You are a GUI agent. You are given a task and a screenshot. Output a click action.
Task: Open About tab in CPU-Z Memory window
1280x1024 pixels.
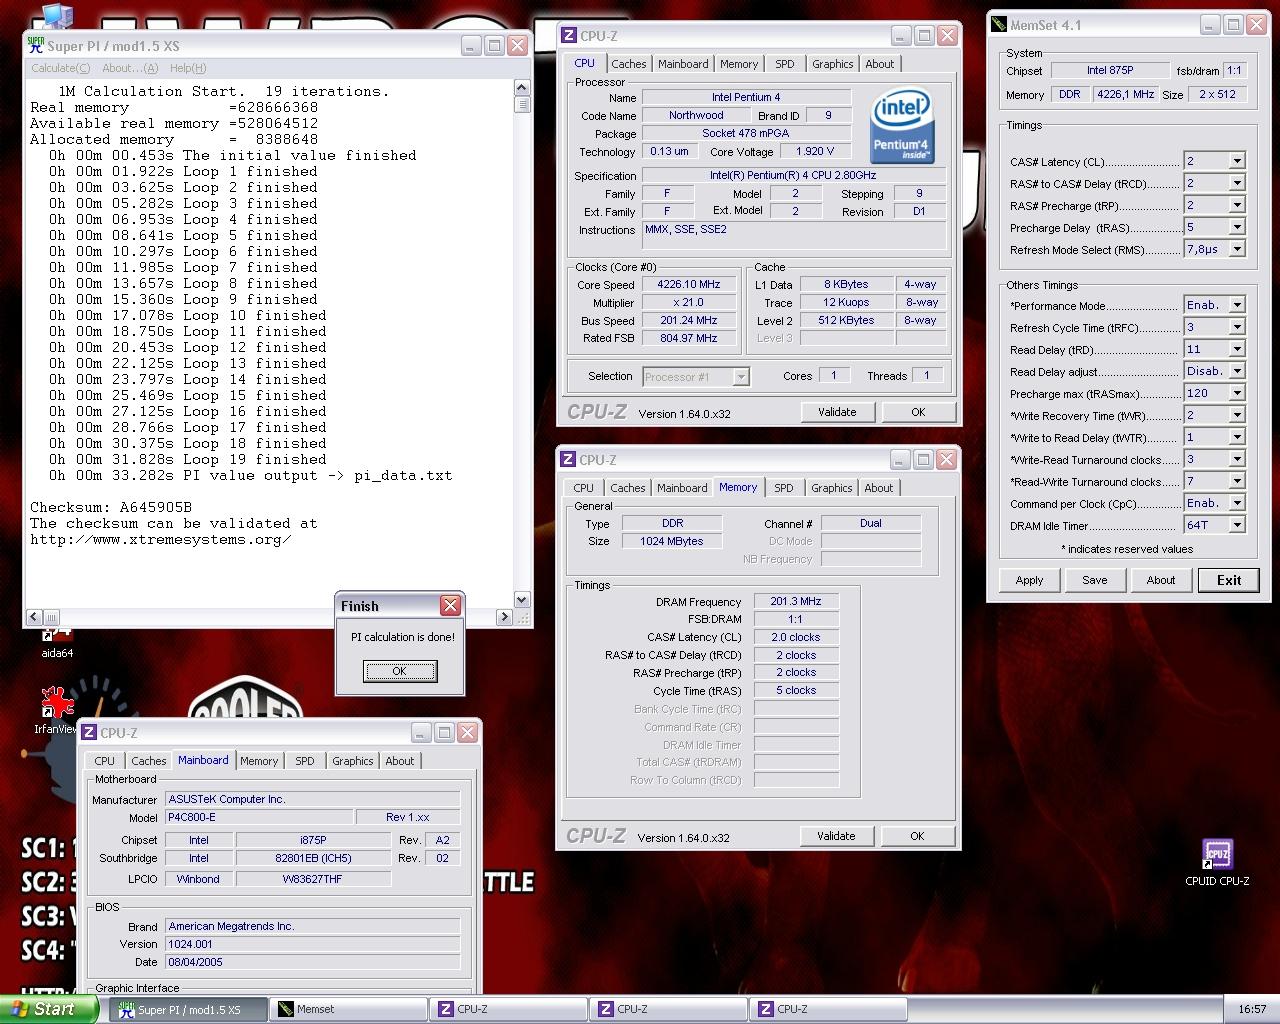(879, 488)
